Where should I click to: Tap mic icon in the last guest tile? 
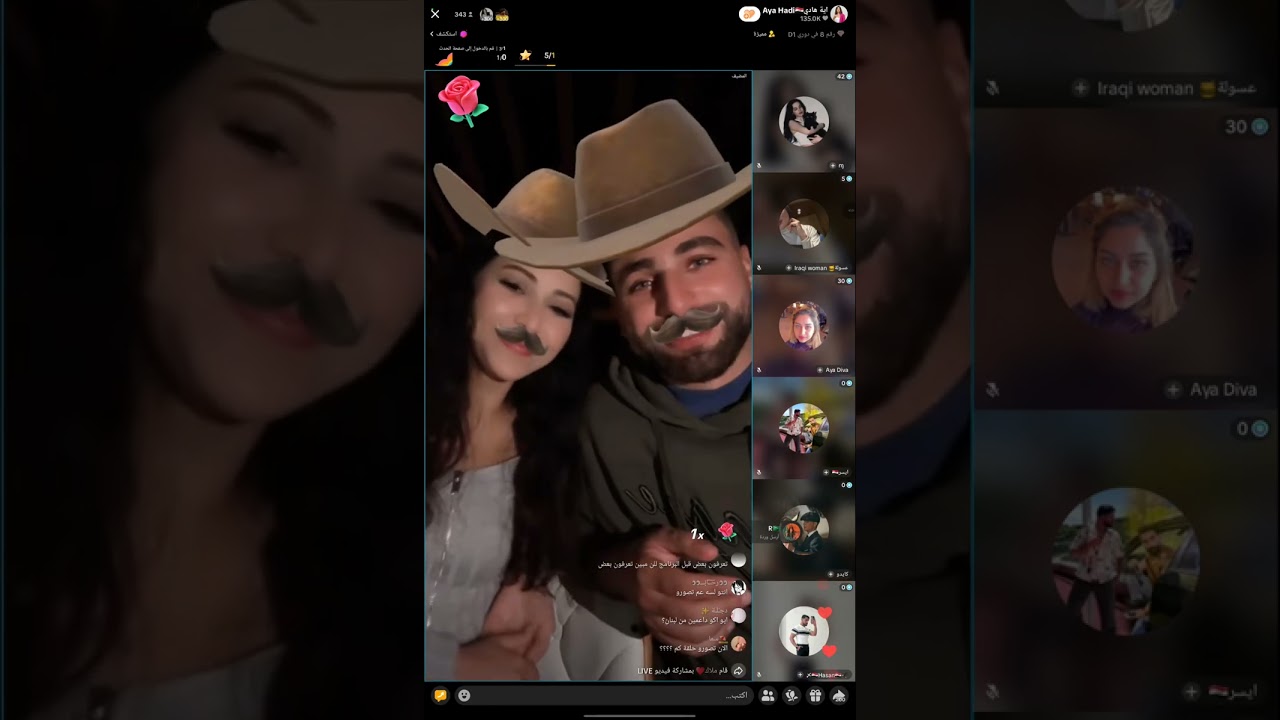pyautogui.click(x=759, y=675)
